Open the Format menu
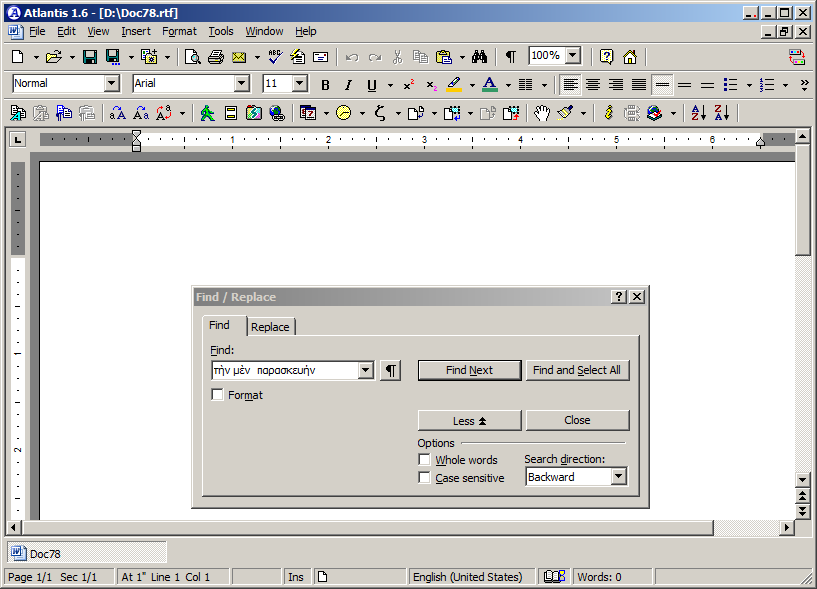817x589 pixels. [x=179, y=31]
